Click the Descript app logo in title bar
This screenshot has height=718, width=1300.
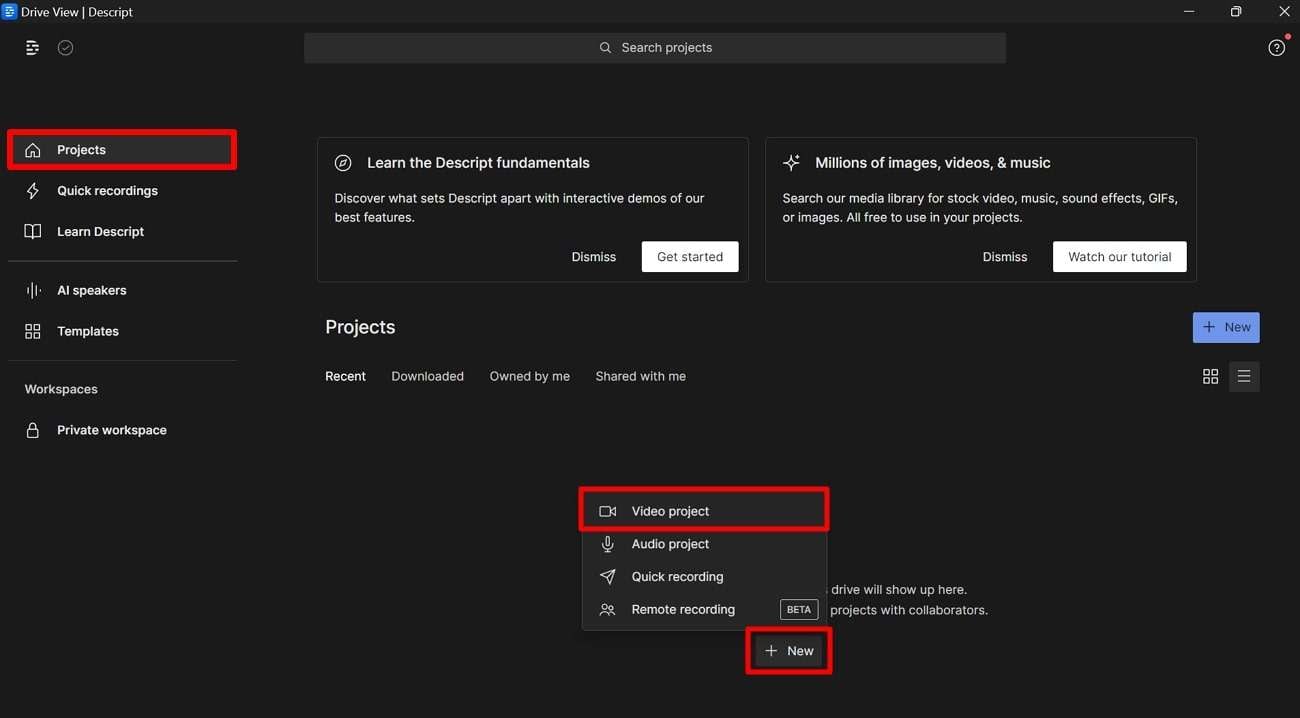pyautogui.click(x=10, y=12)
